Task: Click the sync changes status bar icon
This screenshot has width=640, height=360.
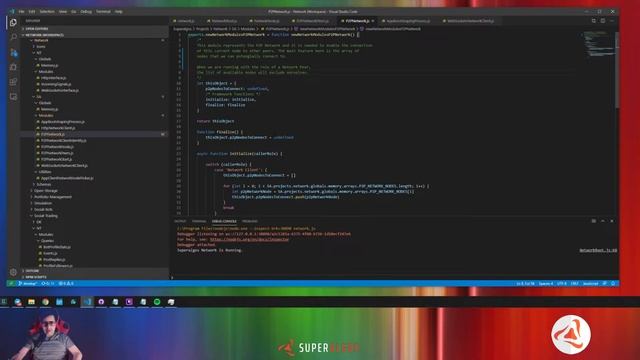Action: click(47, 283)
